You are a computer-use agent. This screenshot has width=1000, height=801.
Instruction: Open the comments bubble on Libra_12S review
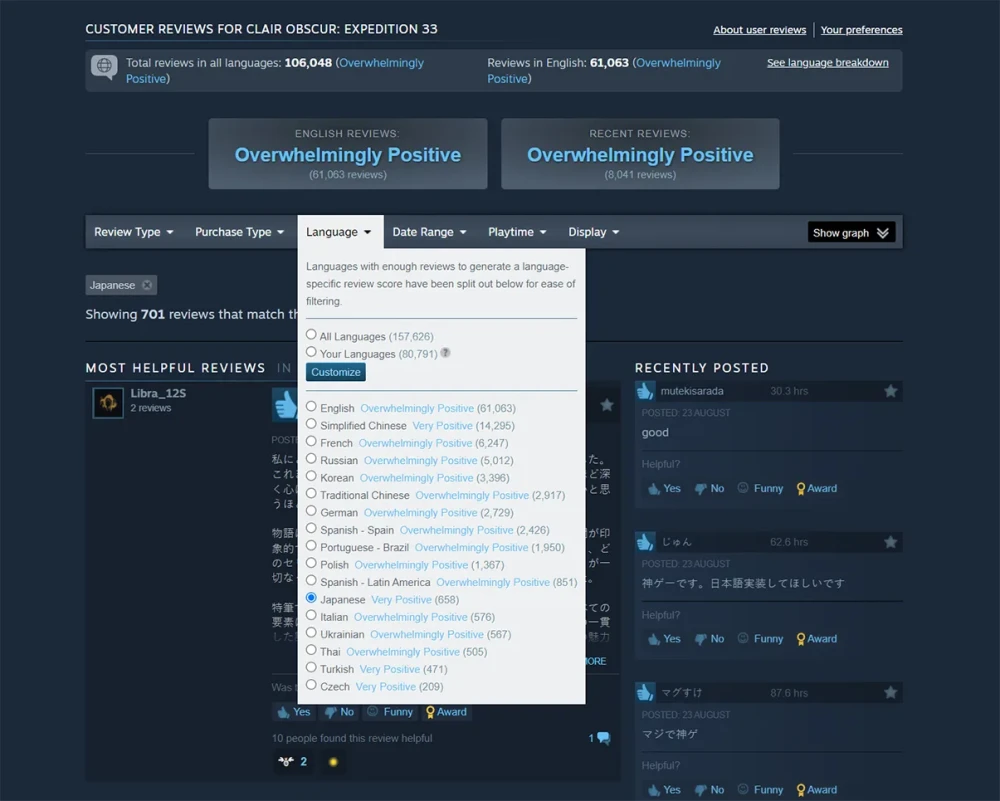pyautogui.click(x=599, y=738)
